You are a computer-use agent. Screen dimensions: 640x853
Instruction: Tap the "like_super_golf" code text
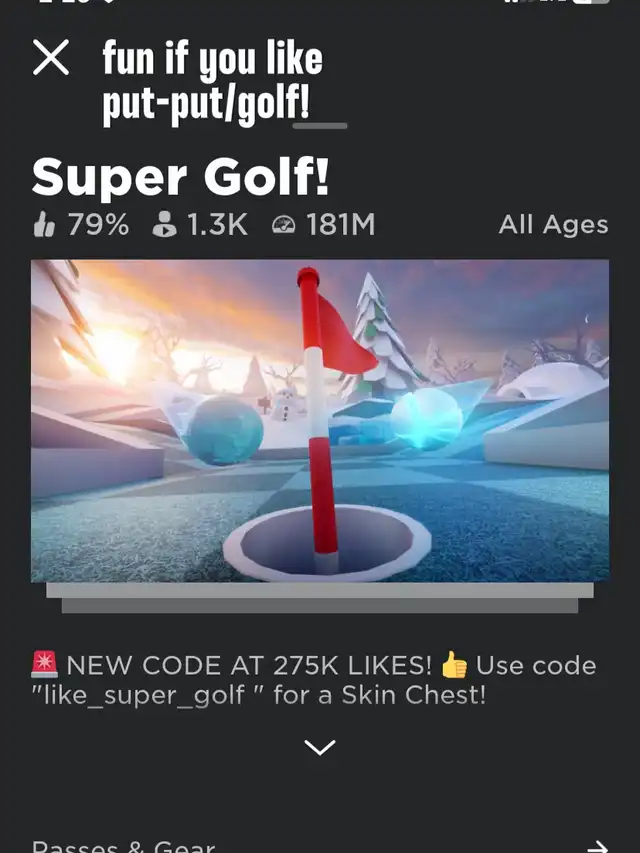point(144,695)
